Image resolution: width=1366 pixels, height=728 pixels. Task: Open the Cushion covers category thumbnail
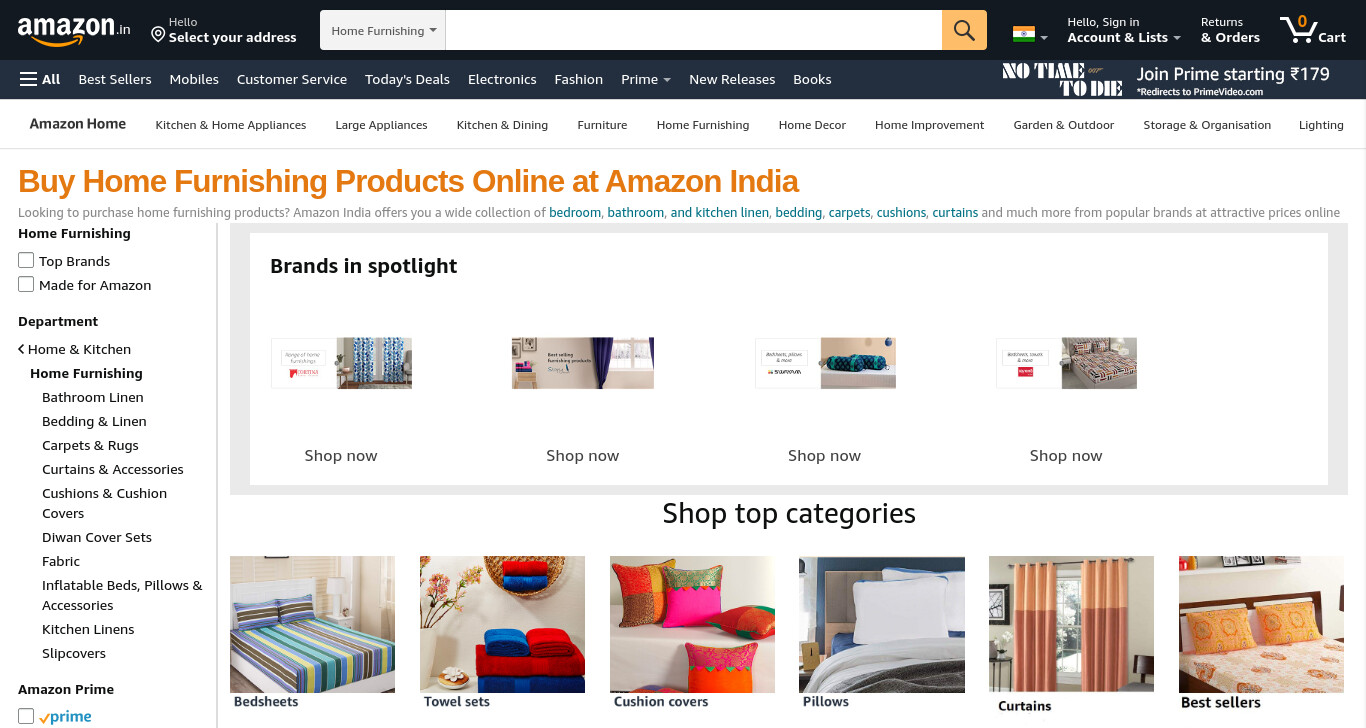pos(692,632)
